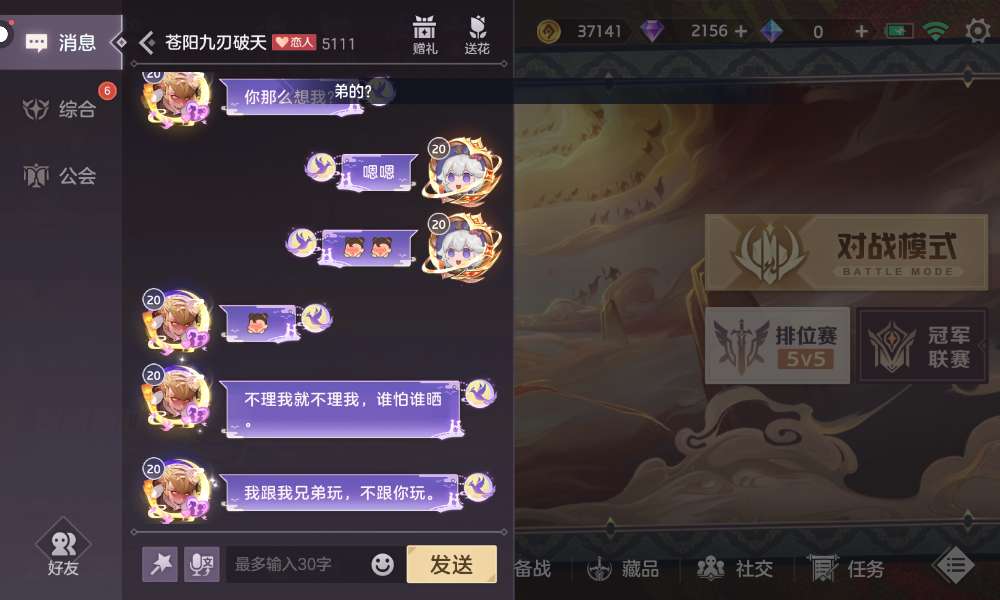This screenshot has height=600, width=1000.
Task: Click the chat input field 最多输入30字
Action: click(x=298, y=564)
